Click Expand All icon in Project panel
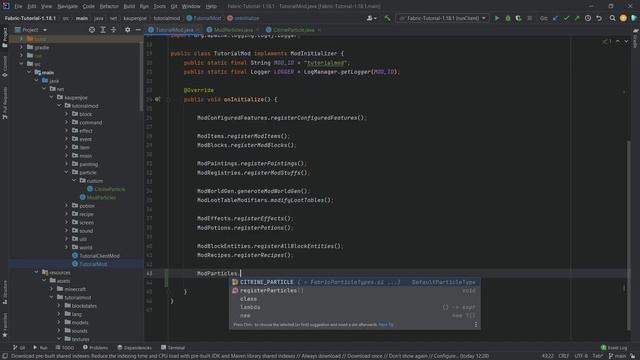 pos(103,30)
